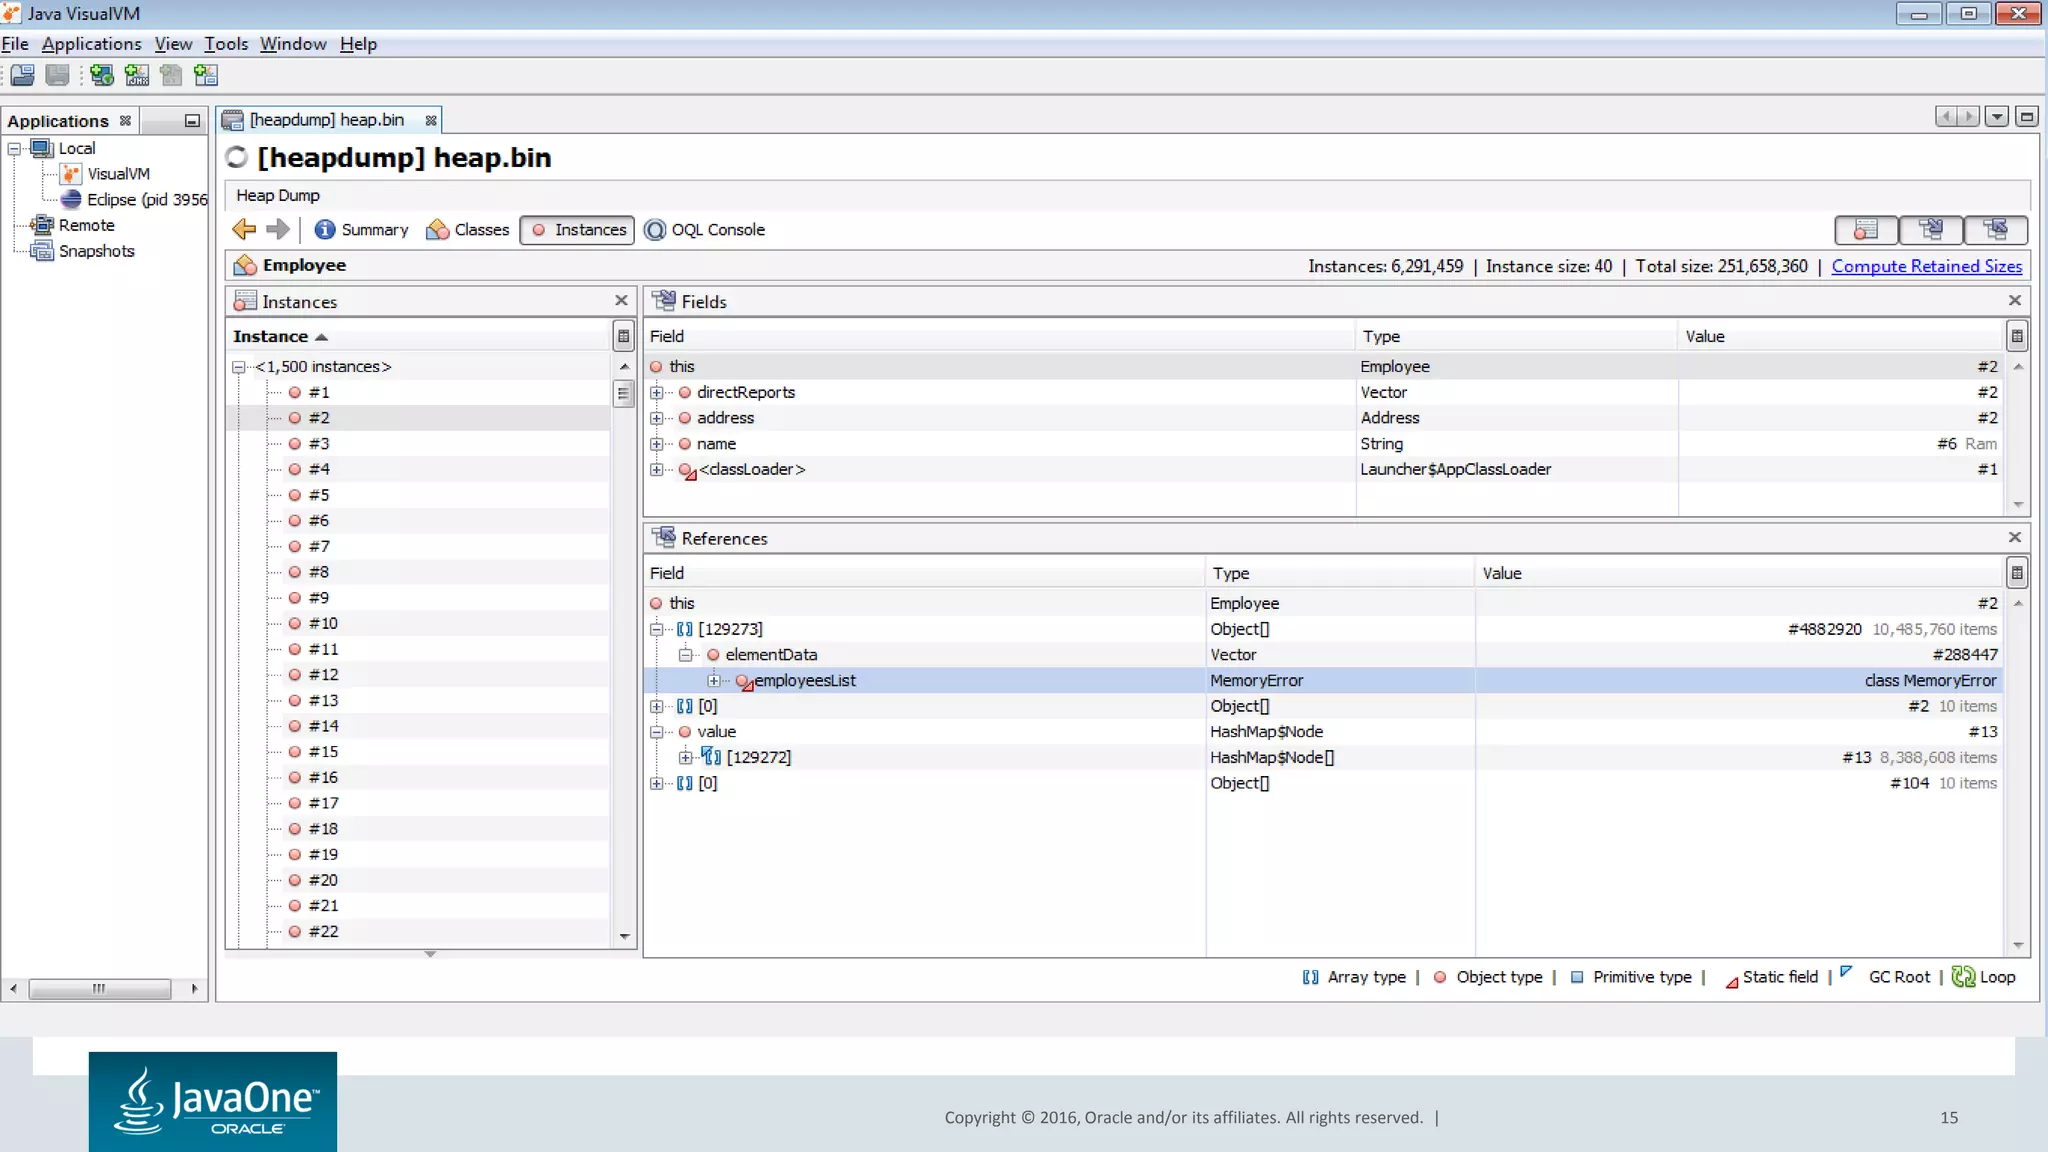Select instance #10 in the list

pos(323,623)
